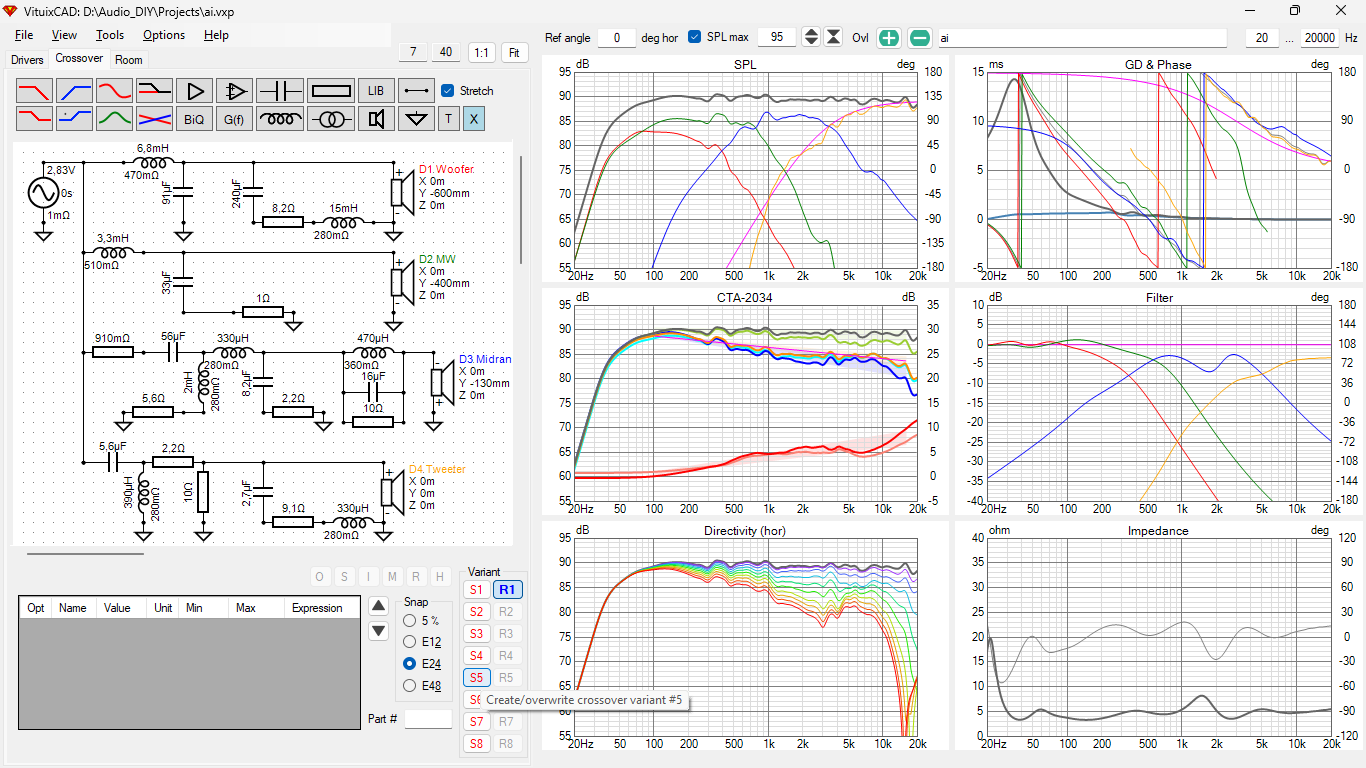
Task: Select the red S-curve filter block icon
Action: 114,91
